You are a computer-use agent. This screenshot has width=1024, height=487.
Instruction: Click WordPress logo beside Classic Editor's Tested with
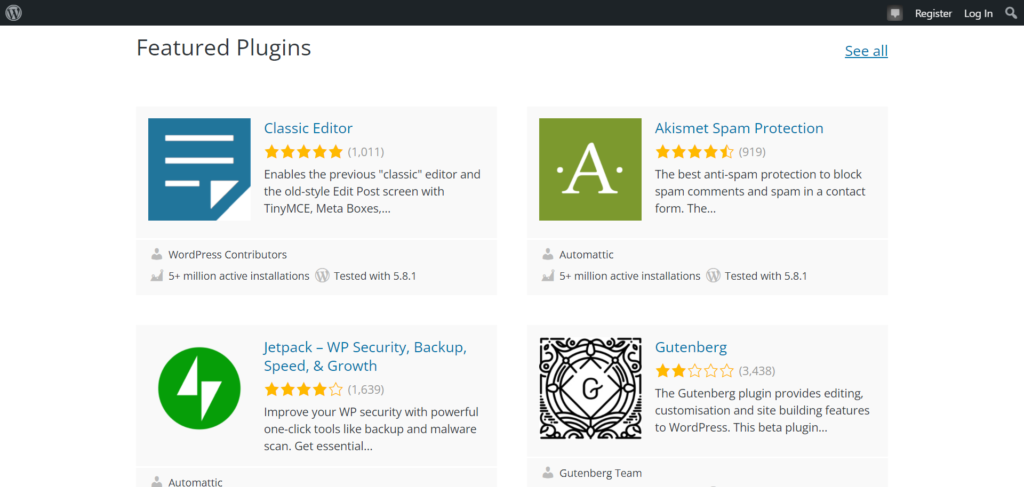[322, 275]
